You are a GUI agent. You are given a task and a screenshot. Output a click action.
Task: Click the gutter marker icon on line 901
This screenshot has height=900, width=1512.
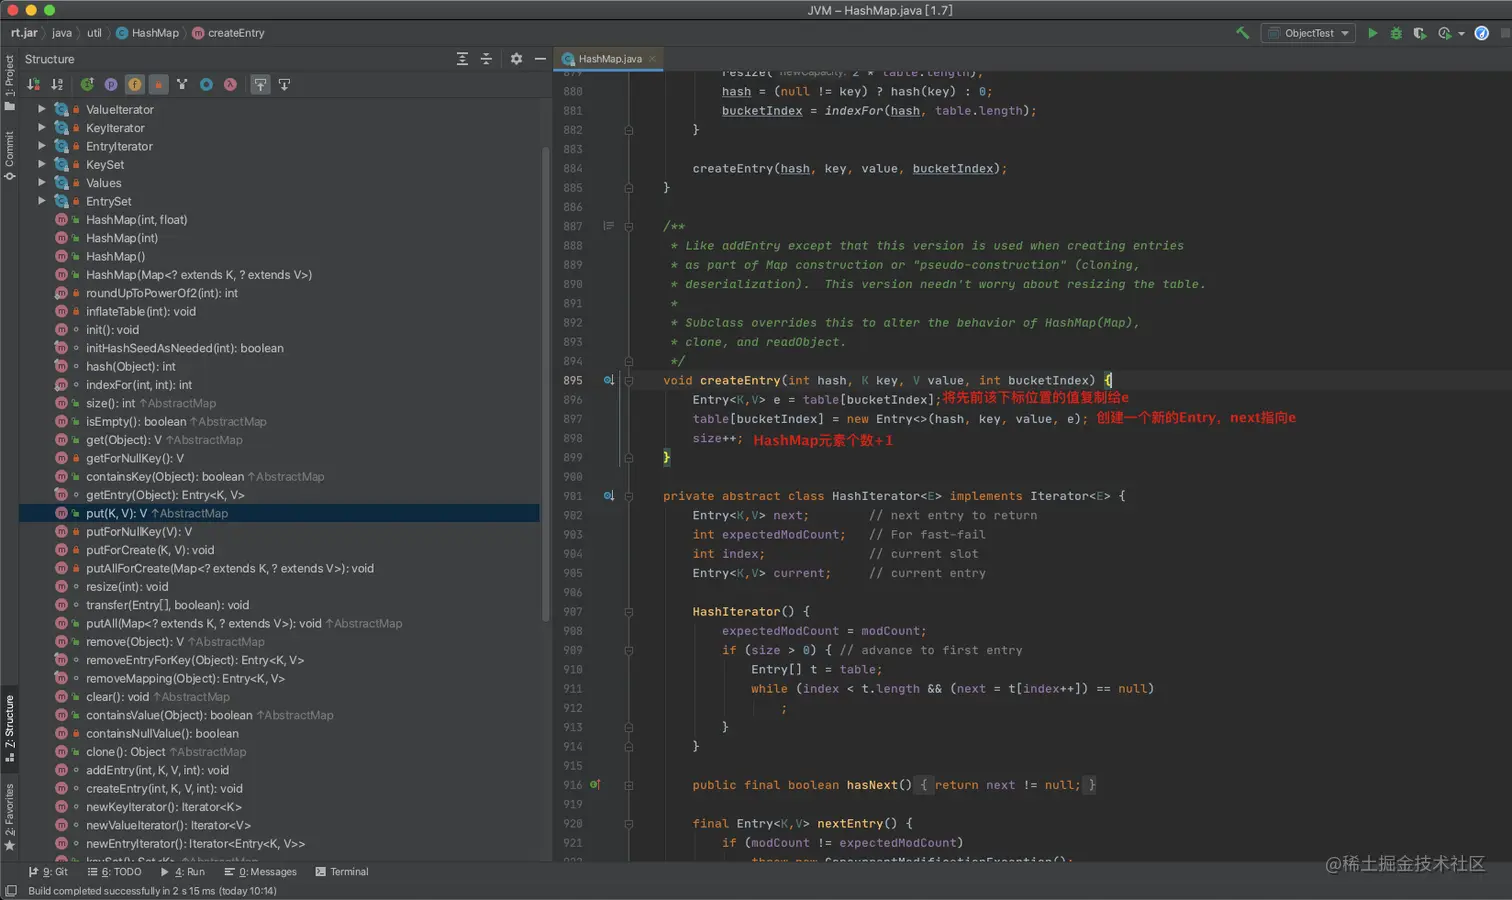608,496
